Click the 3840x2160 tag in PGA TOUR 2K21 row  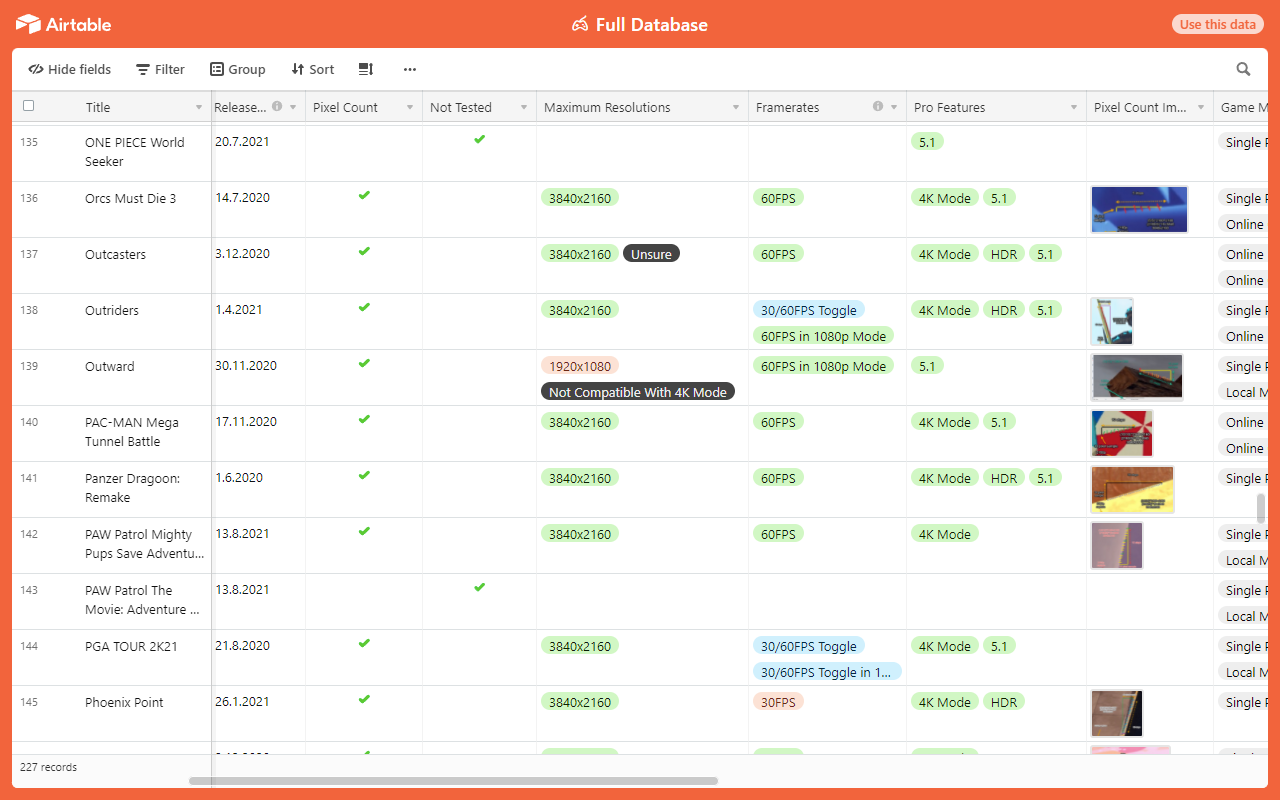[x=580, y=646]
